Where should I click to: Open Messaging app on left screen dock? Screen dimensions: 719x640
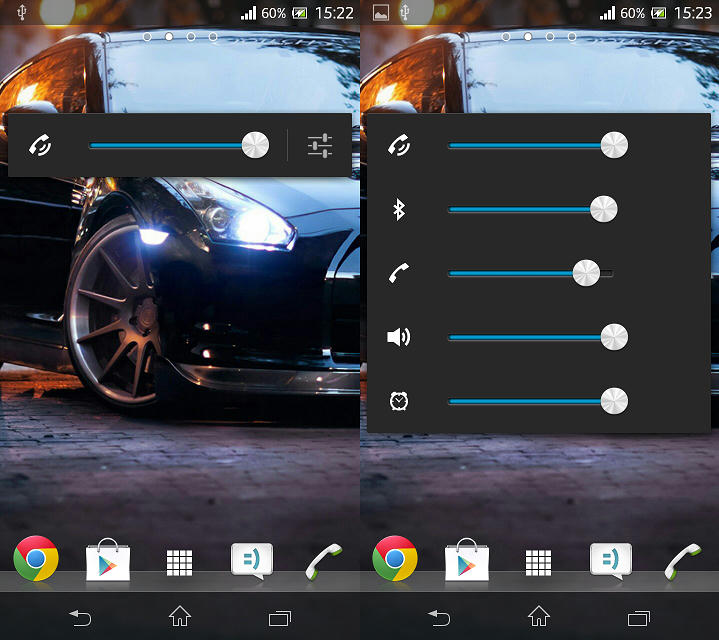point(252,560)
